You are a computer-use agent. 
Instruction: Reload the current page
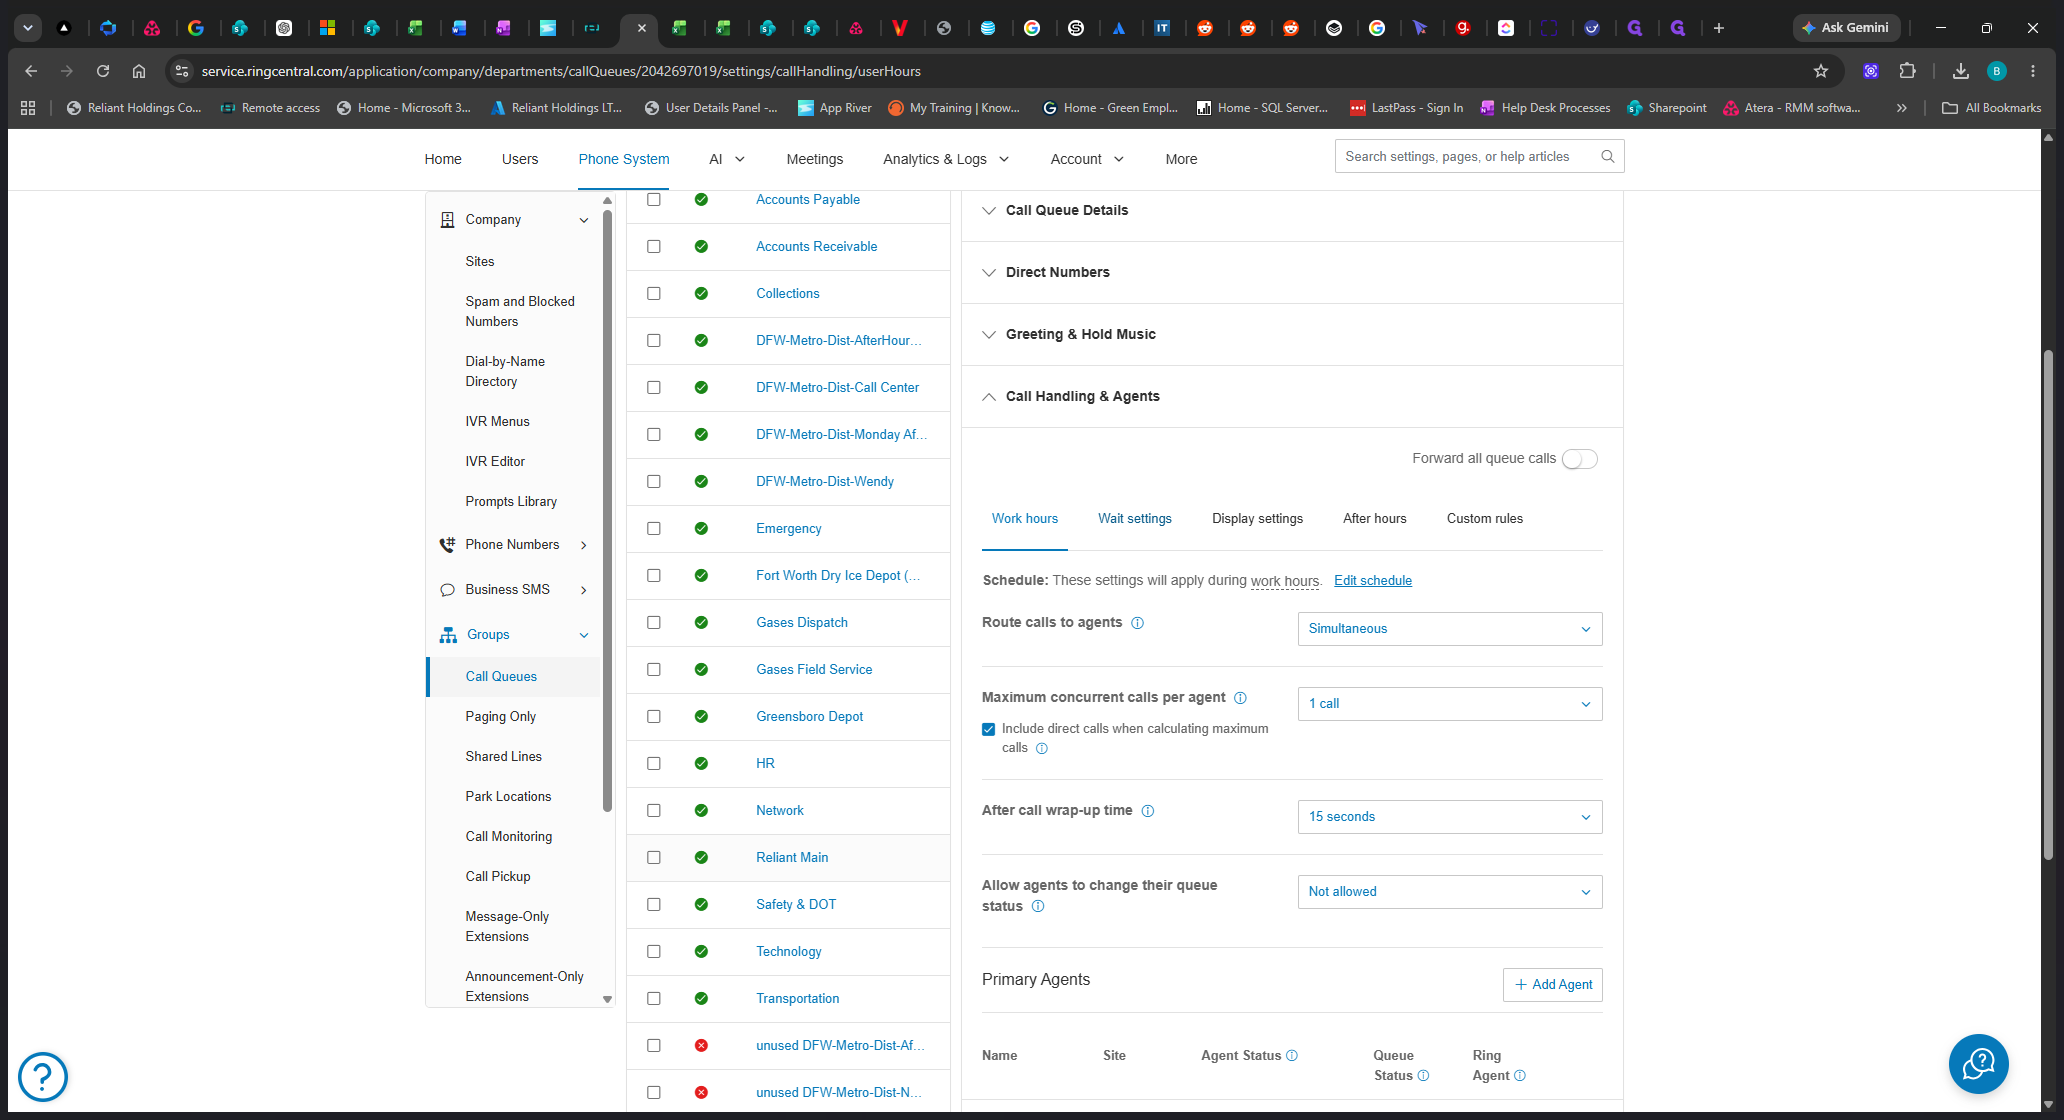click(102, 71)
